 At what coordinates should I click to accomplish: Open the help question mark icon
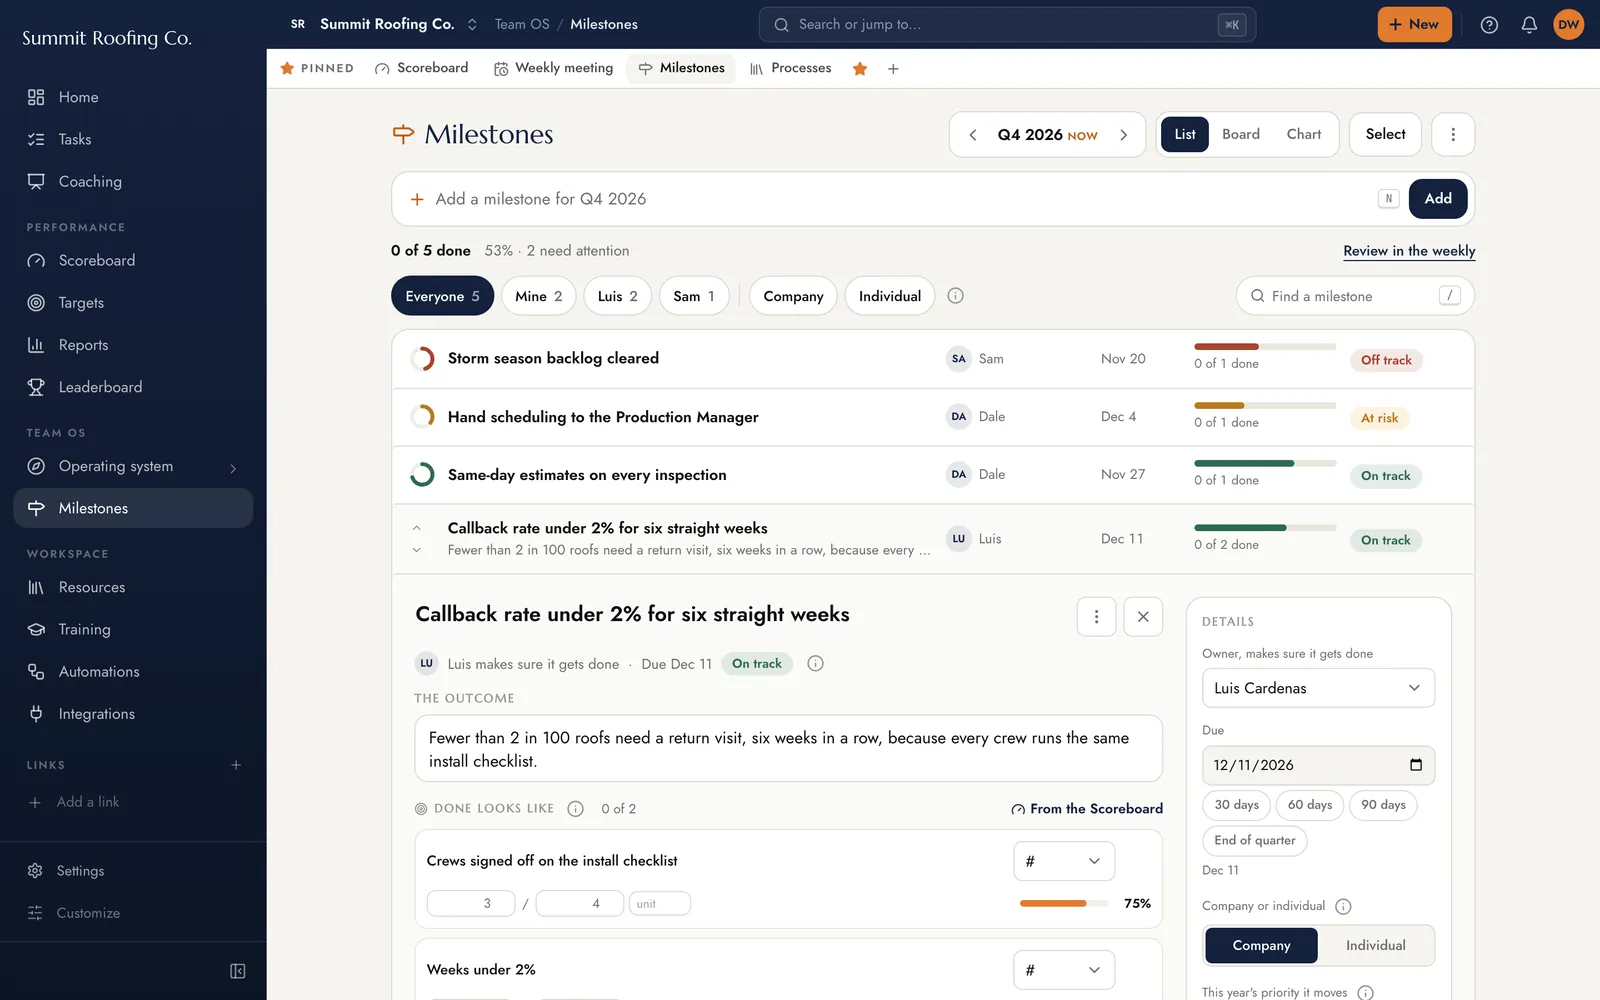(1489, 25)
